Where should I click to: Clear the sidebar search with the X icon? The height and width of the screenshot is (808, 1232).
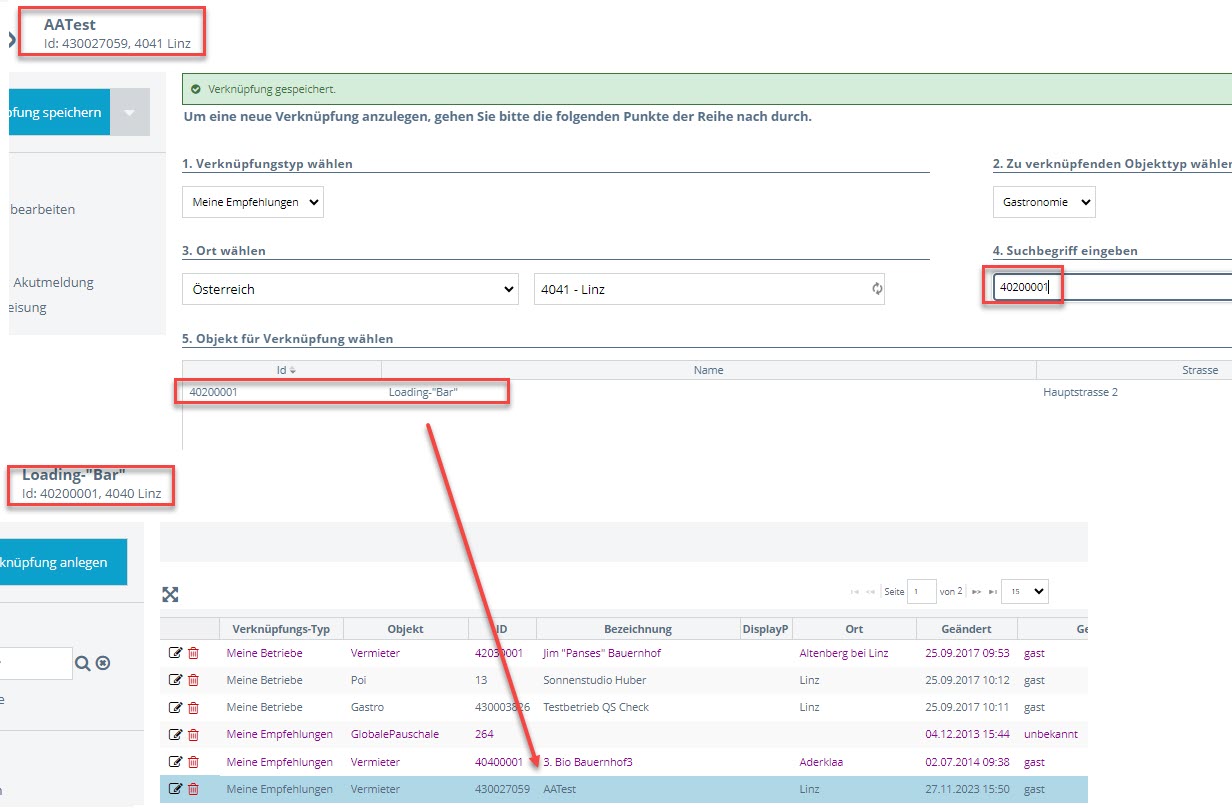(x=102, y=663)
